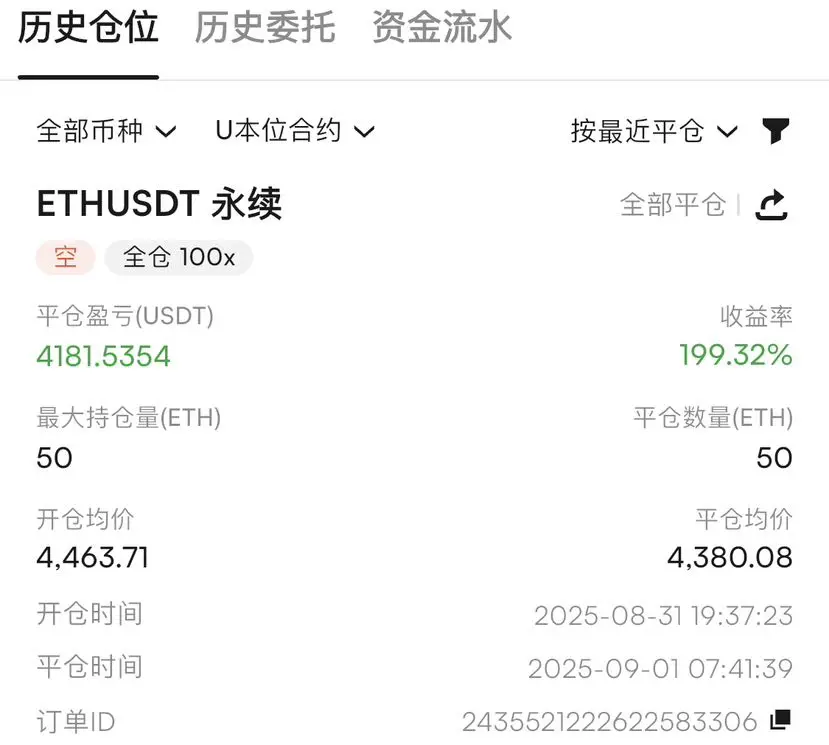Expand the 全部币种 dropdown
Viewport: 829px width, 745px height.
(x=106, y=131)
